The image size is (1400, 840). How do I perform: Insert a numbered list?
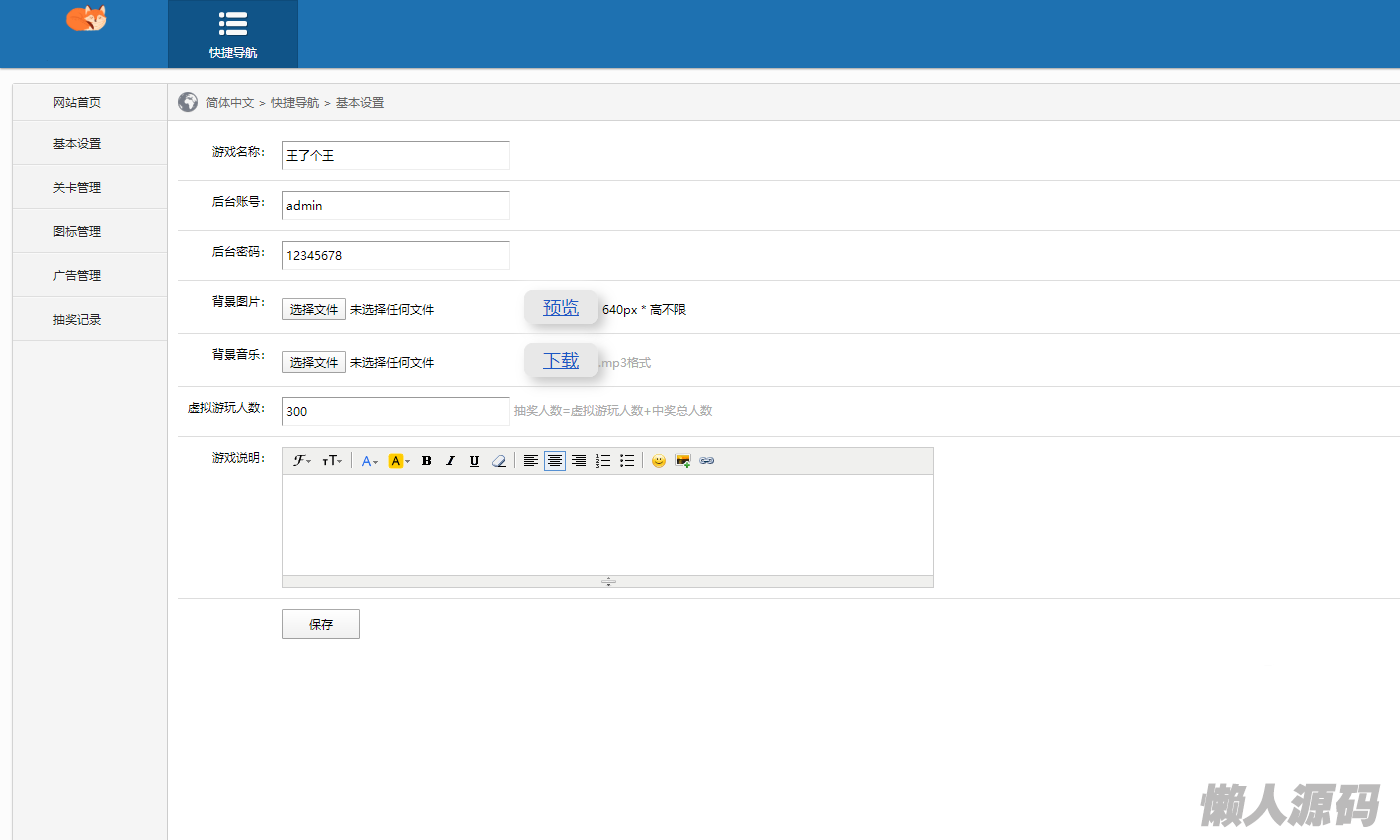(x=603, y=461)
